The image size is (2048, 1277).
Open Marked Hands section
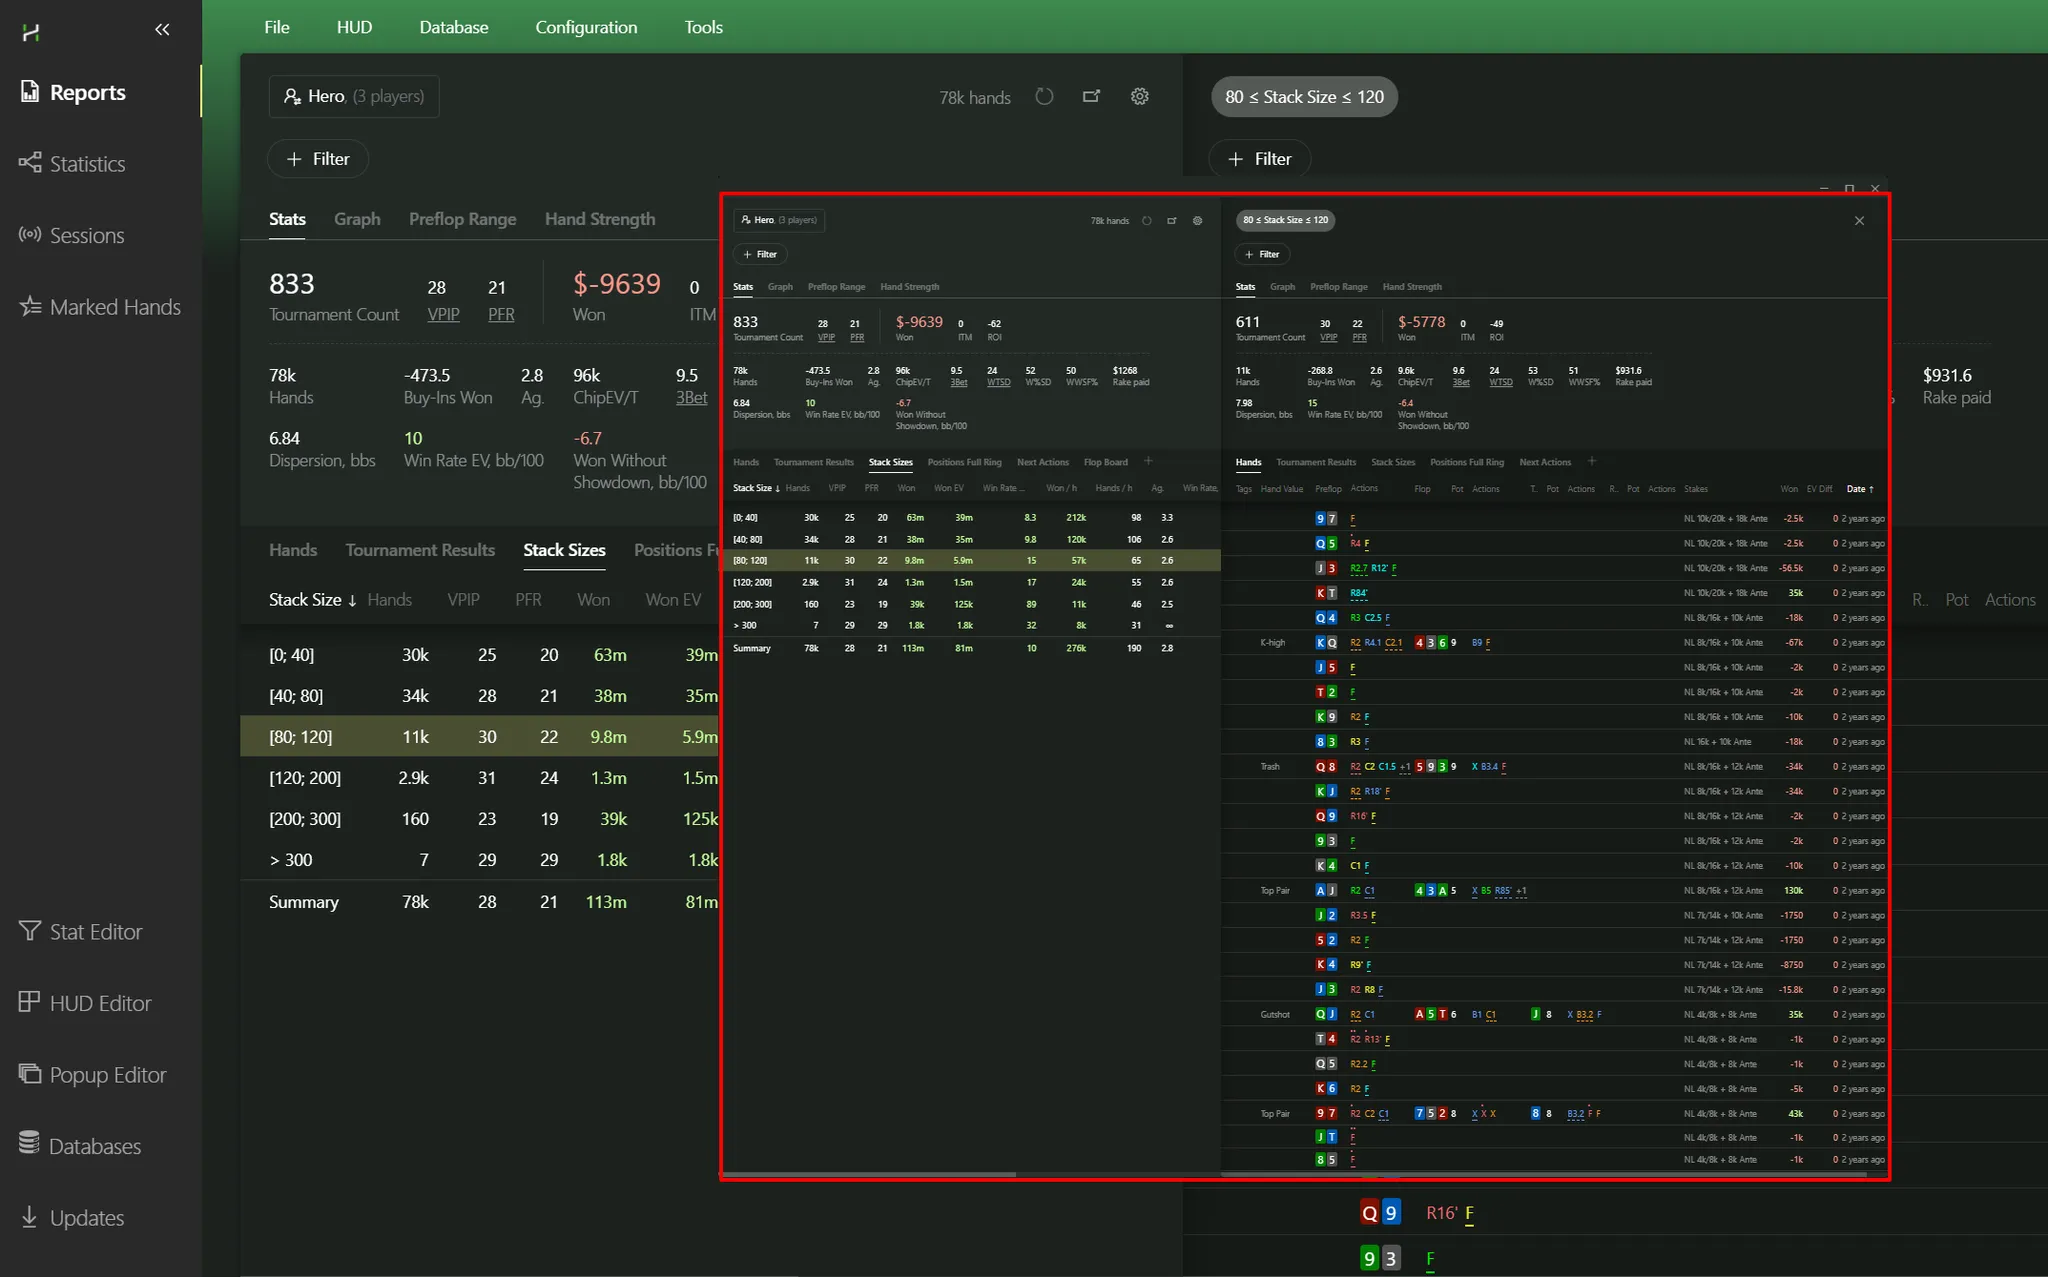(x=114, y=307)
